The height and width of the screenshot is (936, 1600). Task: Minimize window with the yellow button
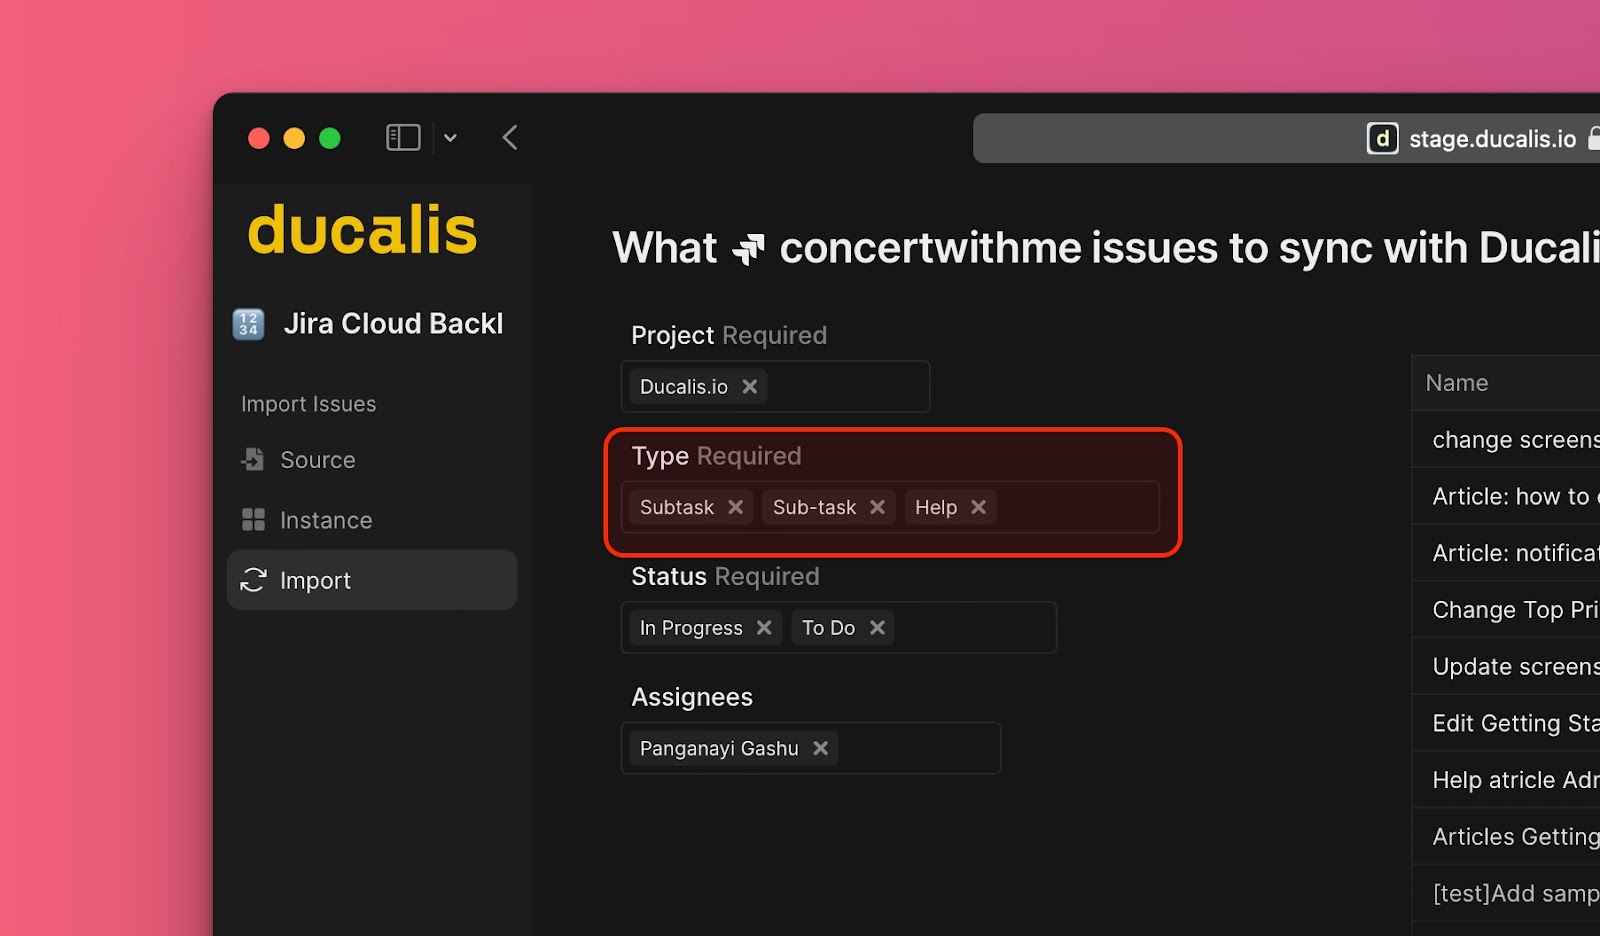point(294,138)
